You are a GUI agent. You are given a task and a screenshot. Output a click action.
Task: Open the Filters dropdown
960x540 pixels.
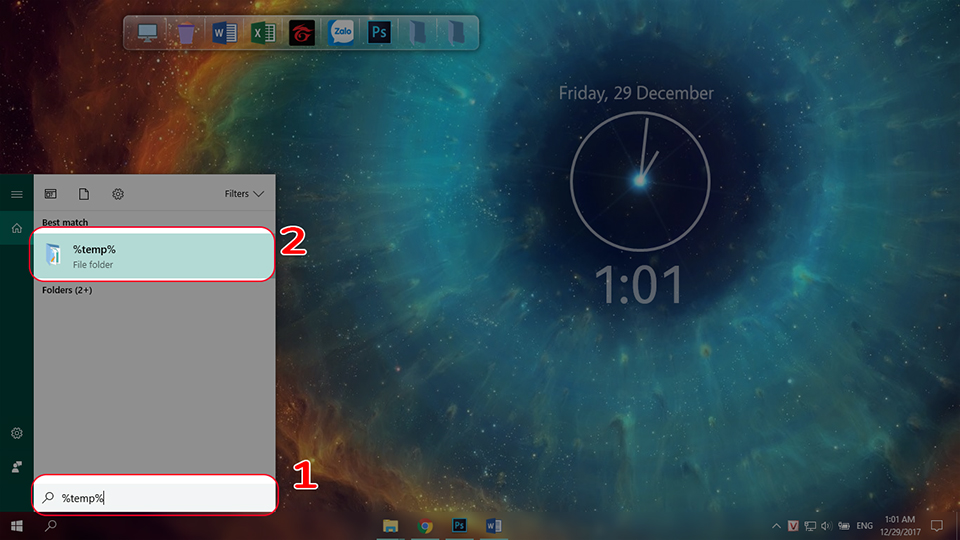pyautogui.click(x=244, y=193)
